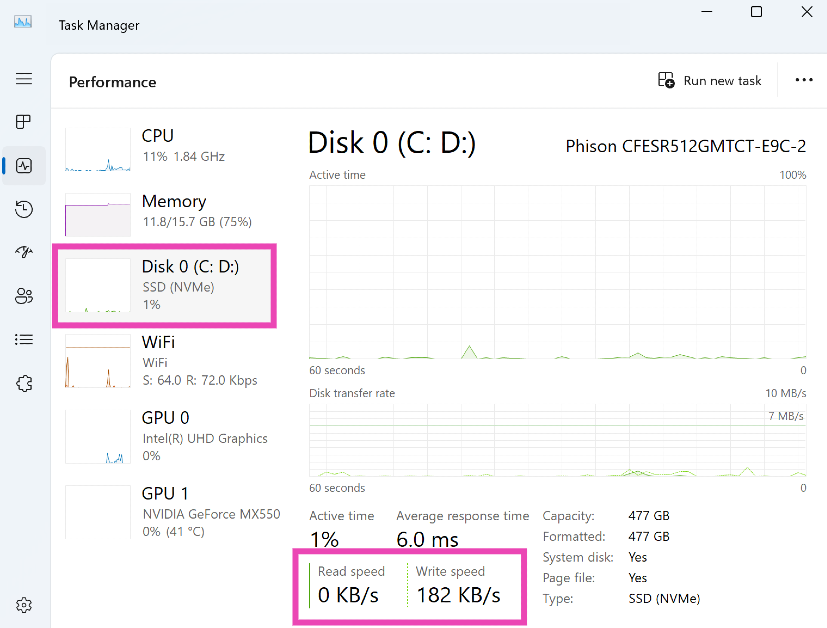The image size is (827, 628).
Task: Show the Details page list icon
Action: 24,339
